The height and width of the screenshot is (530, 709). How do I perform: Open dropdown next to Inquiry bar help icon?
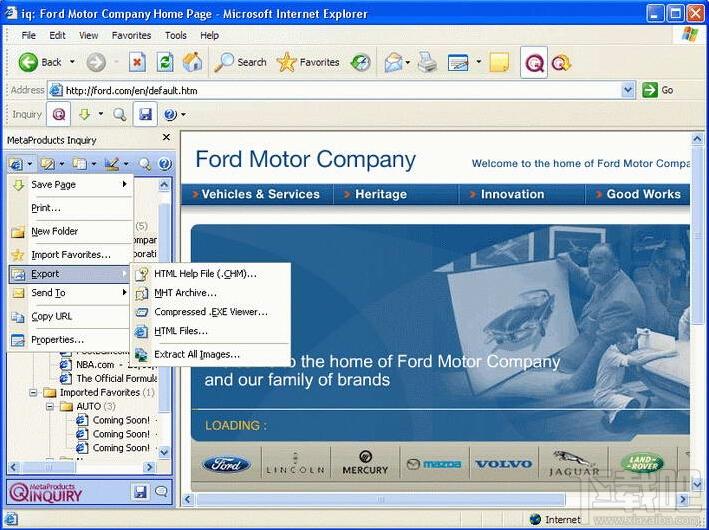183,114
